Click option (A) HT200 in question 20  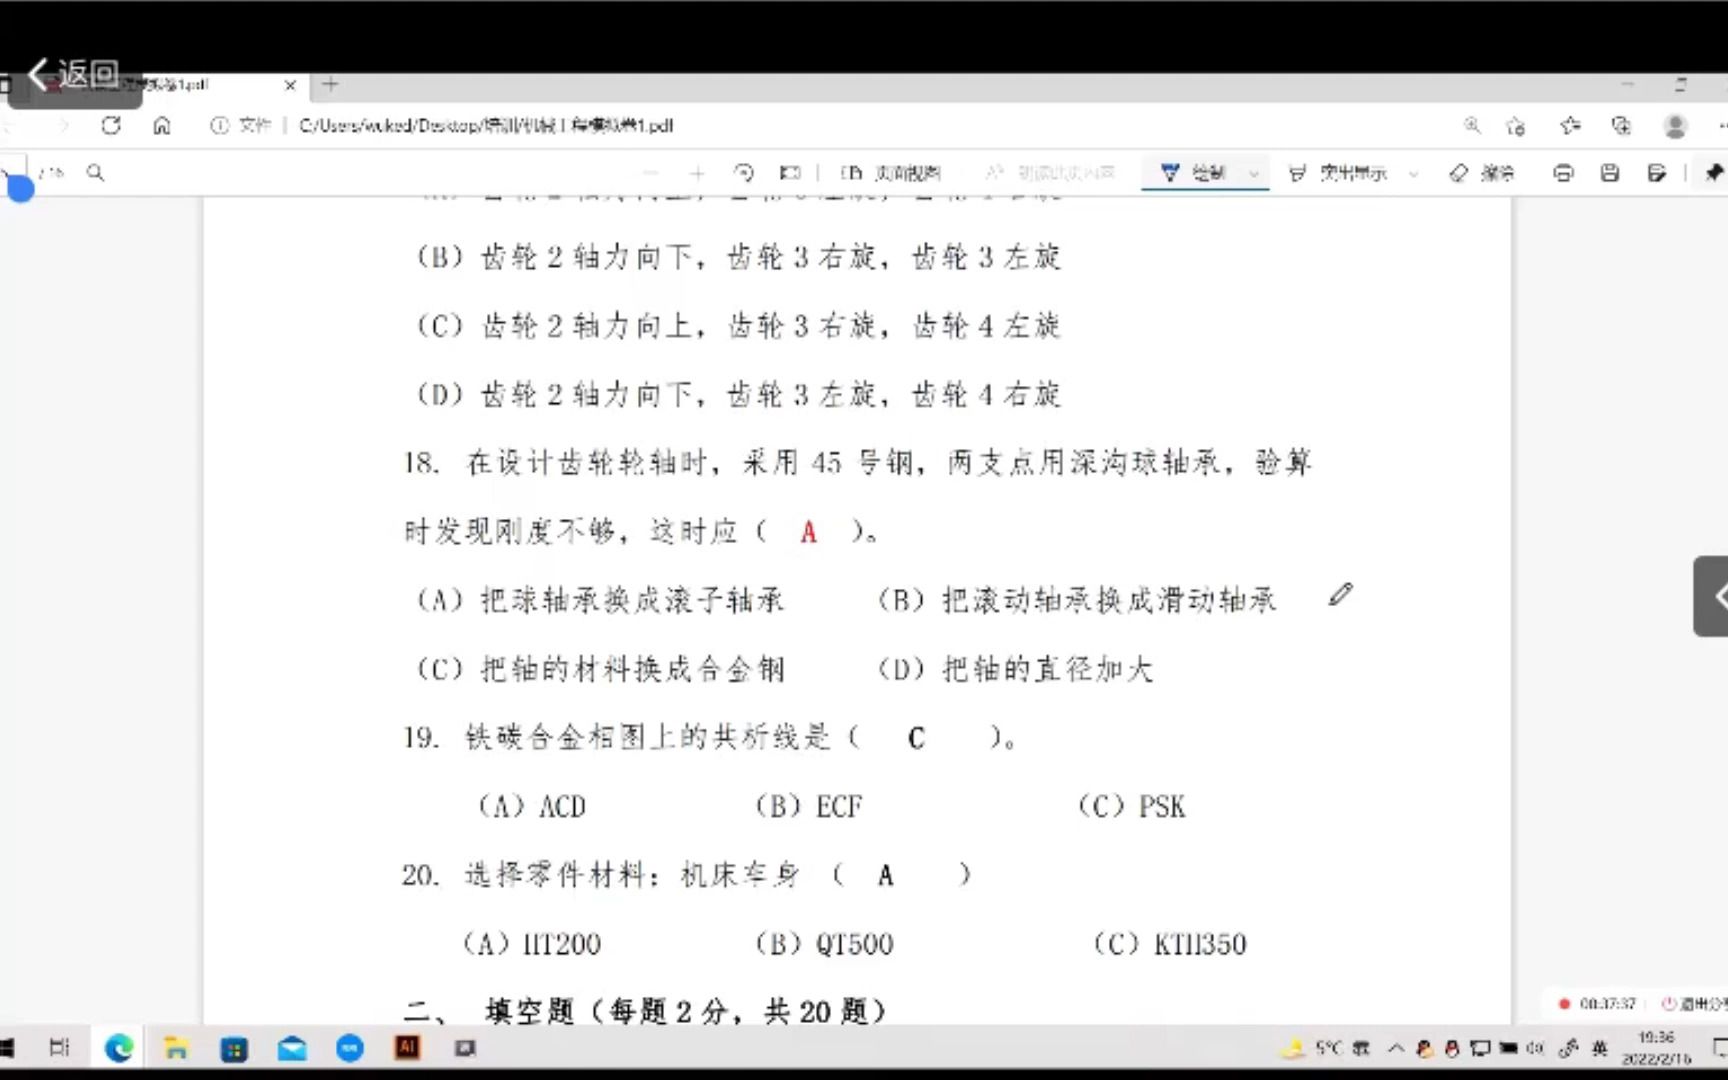tap(532, 944)
